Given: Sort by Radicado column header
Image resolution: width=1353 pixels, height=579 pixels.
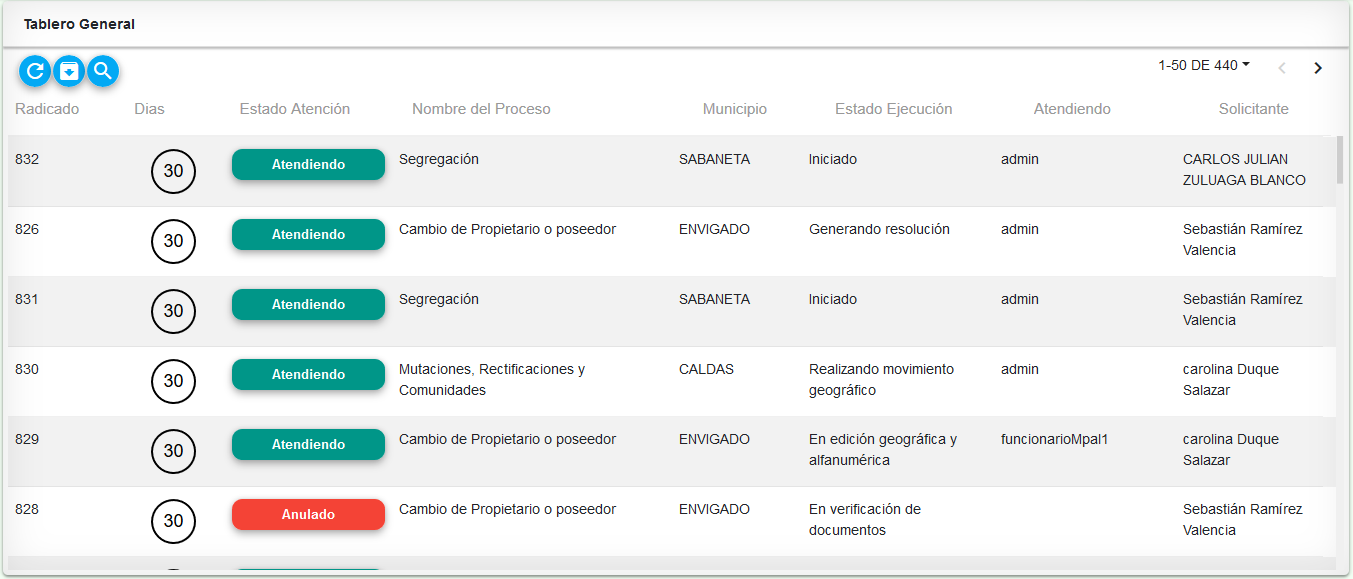Looking at the screenshot, I should pos(47,109).
